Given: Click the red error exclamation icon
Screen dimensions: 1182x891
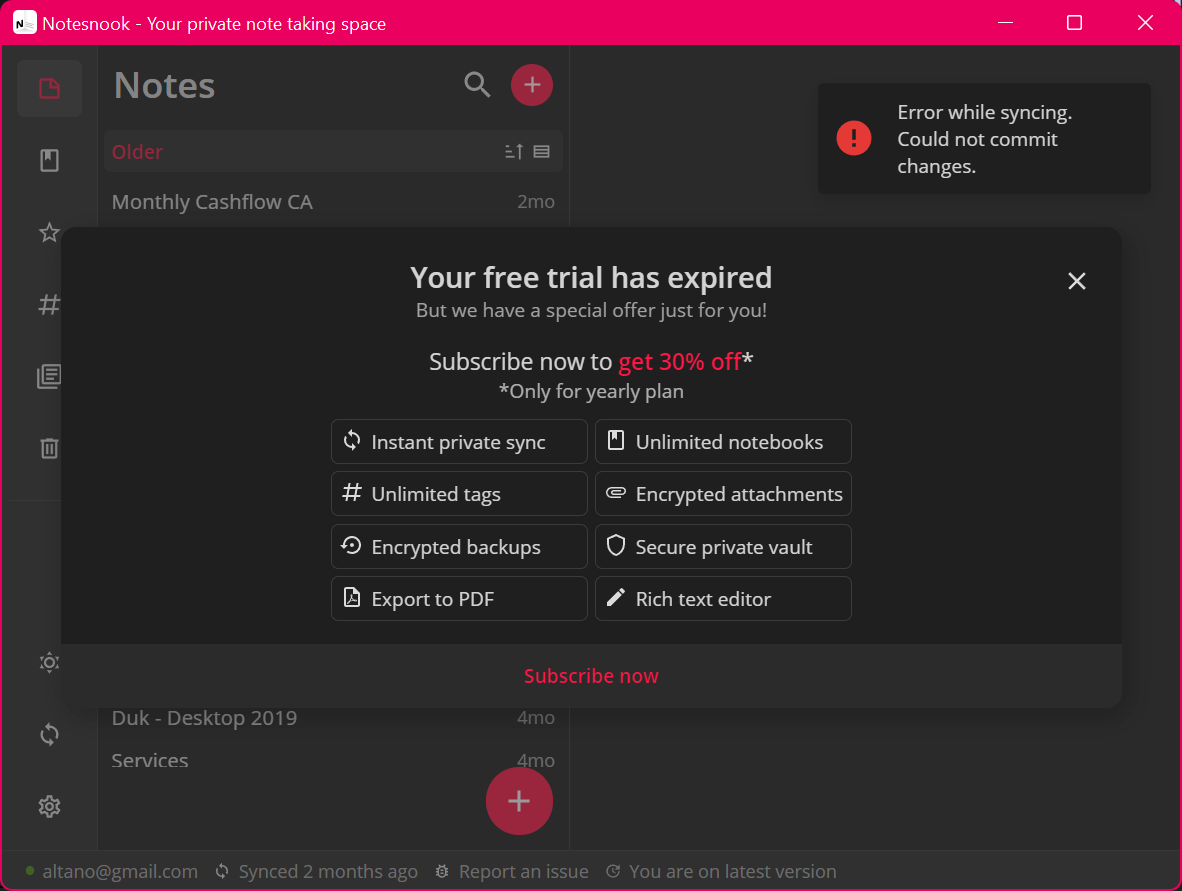Looking at the screenshot, I should pos(854,138).
